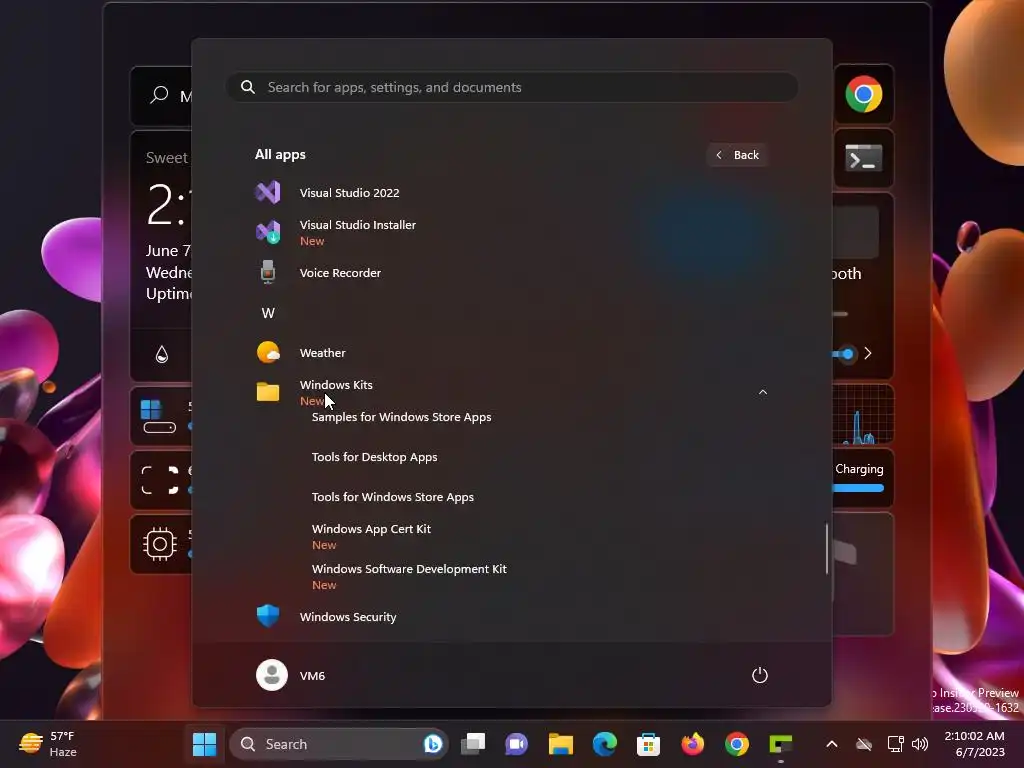Show hidden system tray icons
Image resolution: width=1024 pixels, height=768 pixels.
pos(831,744)
